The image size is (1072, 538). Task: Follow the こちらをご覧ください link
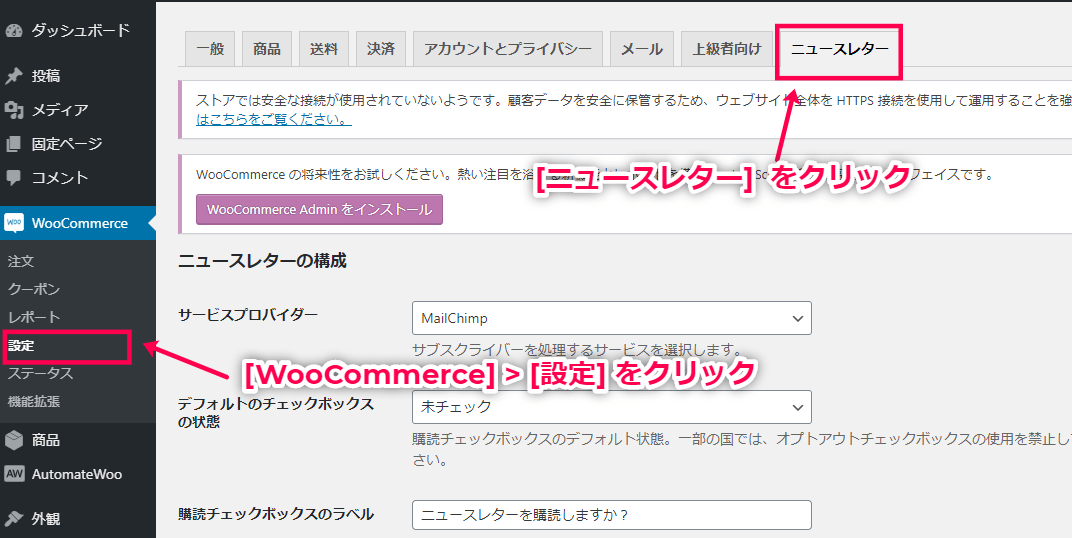pyautogui.click(x=273, y=120)
